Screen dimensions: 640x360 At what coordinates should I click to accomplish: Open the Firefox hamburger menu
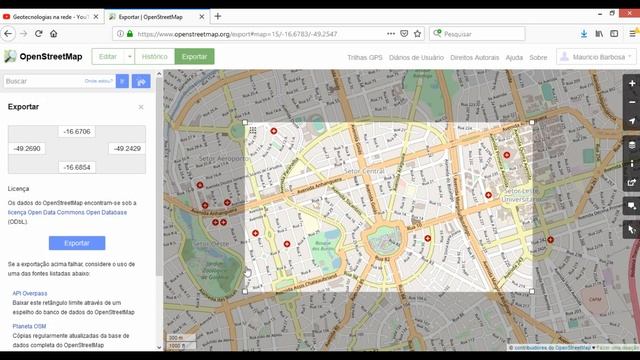[633, 34]
